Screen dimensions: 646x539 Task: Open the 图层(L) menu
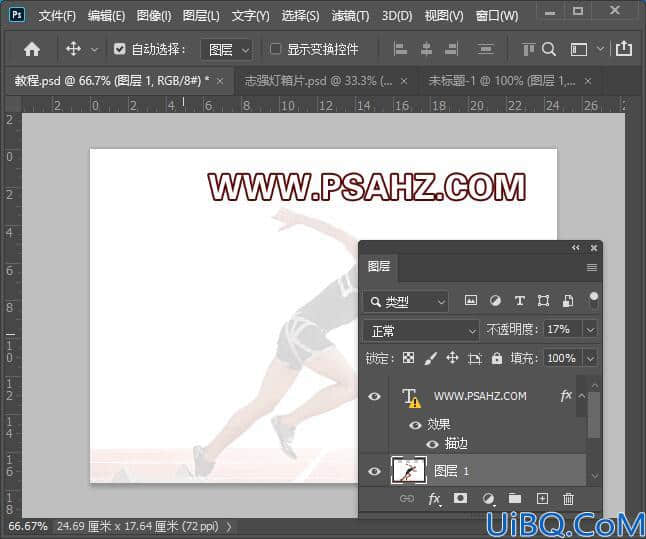pyautogui.click(x=201, y=16)
